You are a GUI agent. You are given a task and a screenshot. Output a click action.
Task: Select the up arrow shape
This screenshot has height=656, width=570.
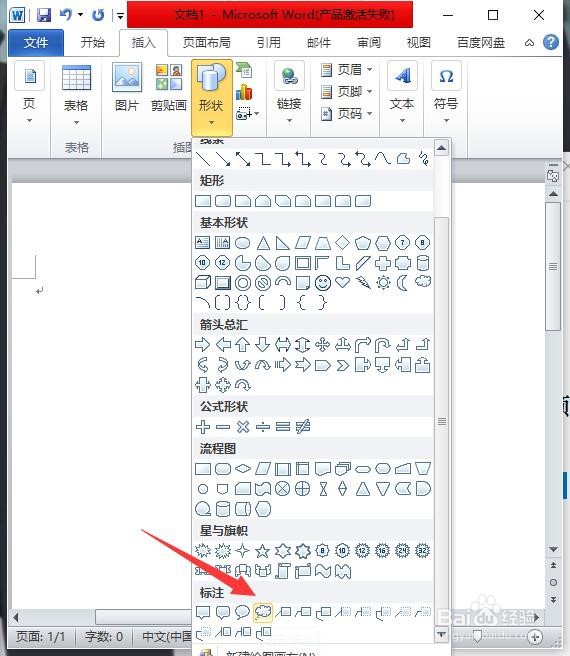click(243, 345)
